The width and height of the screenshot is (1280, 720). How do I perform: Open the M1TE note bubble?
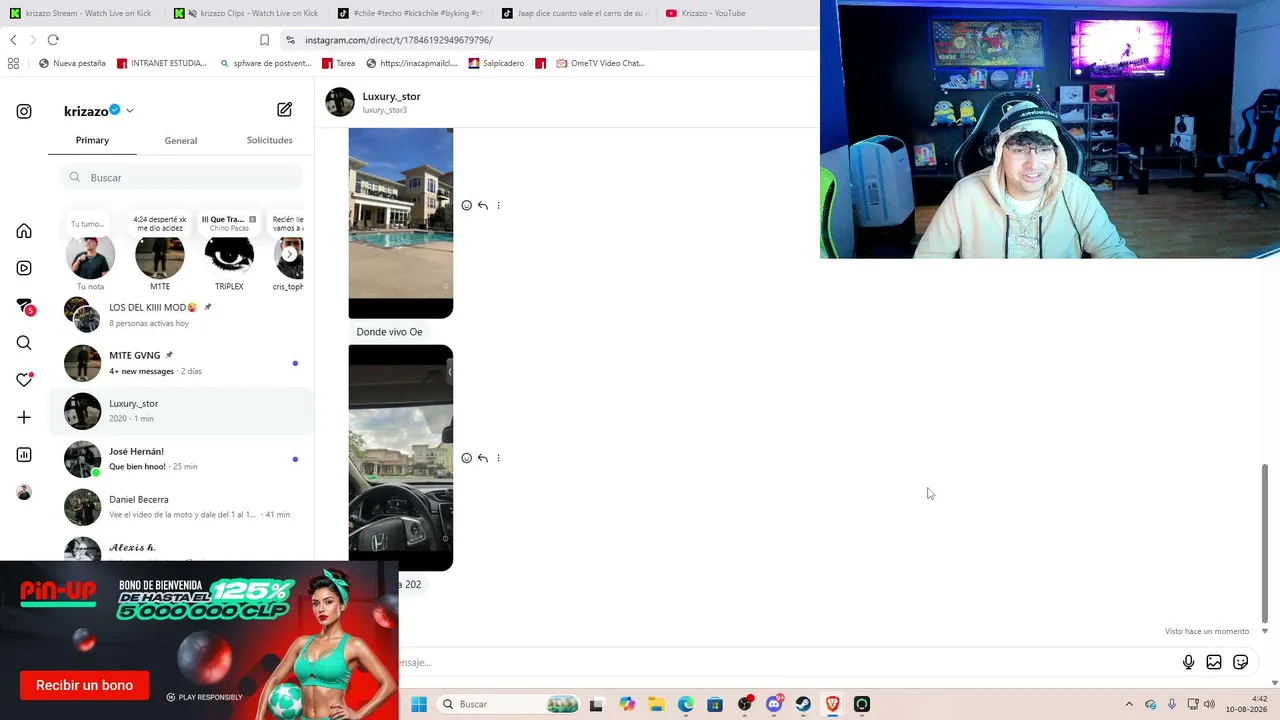(x=160, y=222)
